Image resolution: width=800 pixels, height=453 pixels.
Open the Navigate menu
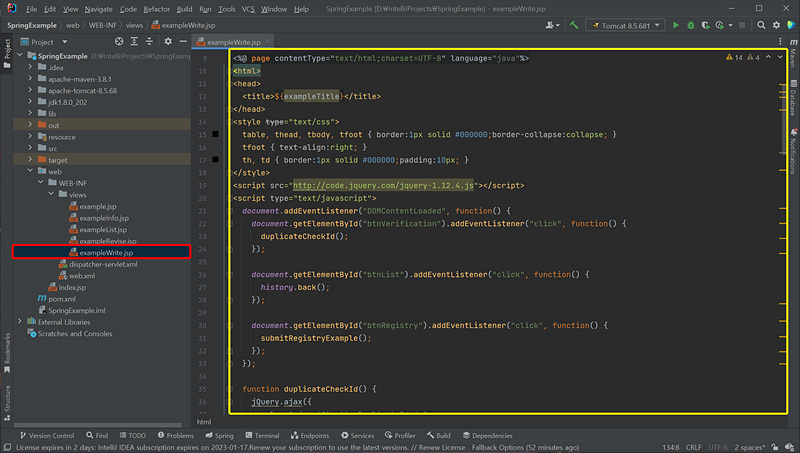[98, 9]
